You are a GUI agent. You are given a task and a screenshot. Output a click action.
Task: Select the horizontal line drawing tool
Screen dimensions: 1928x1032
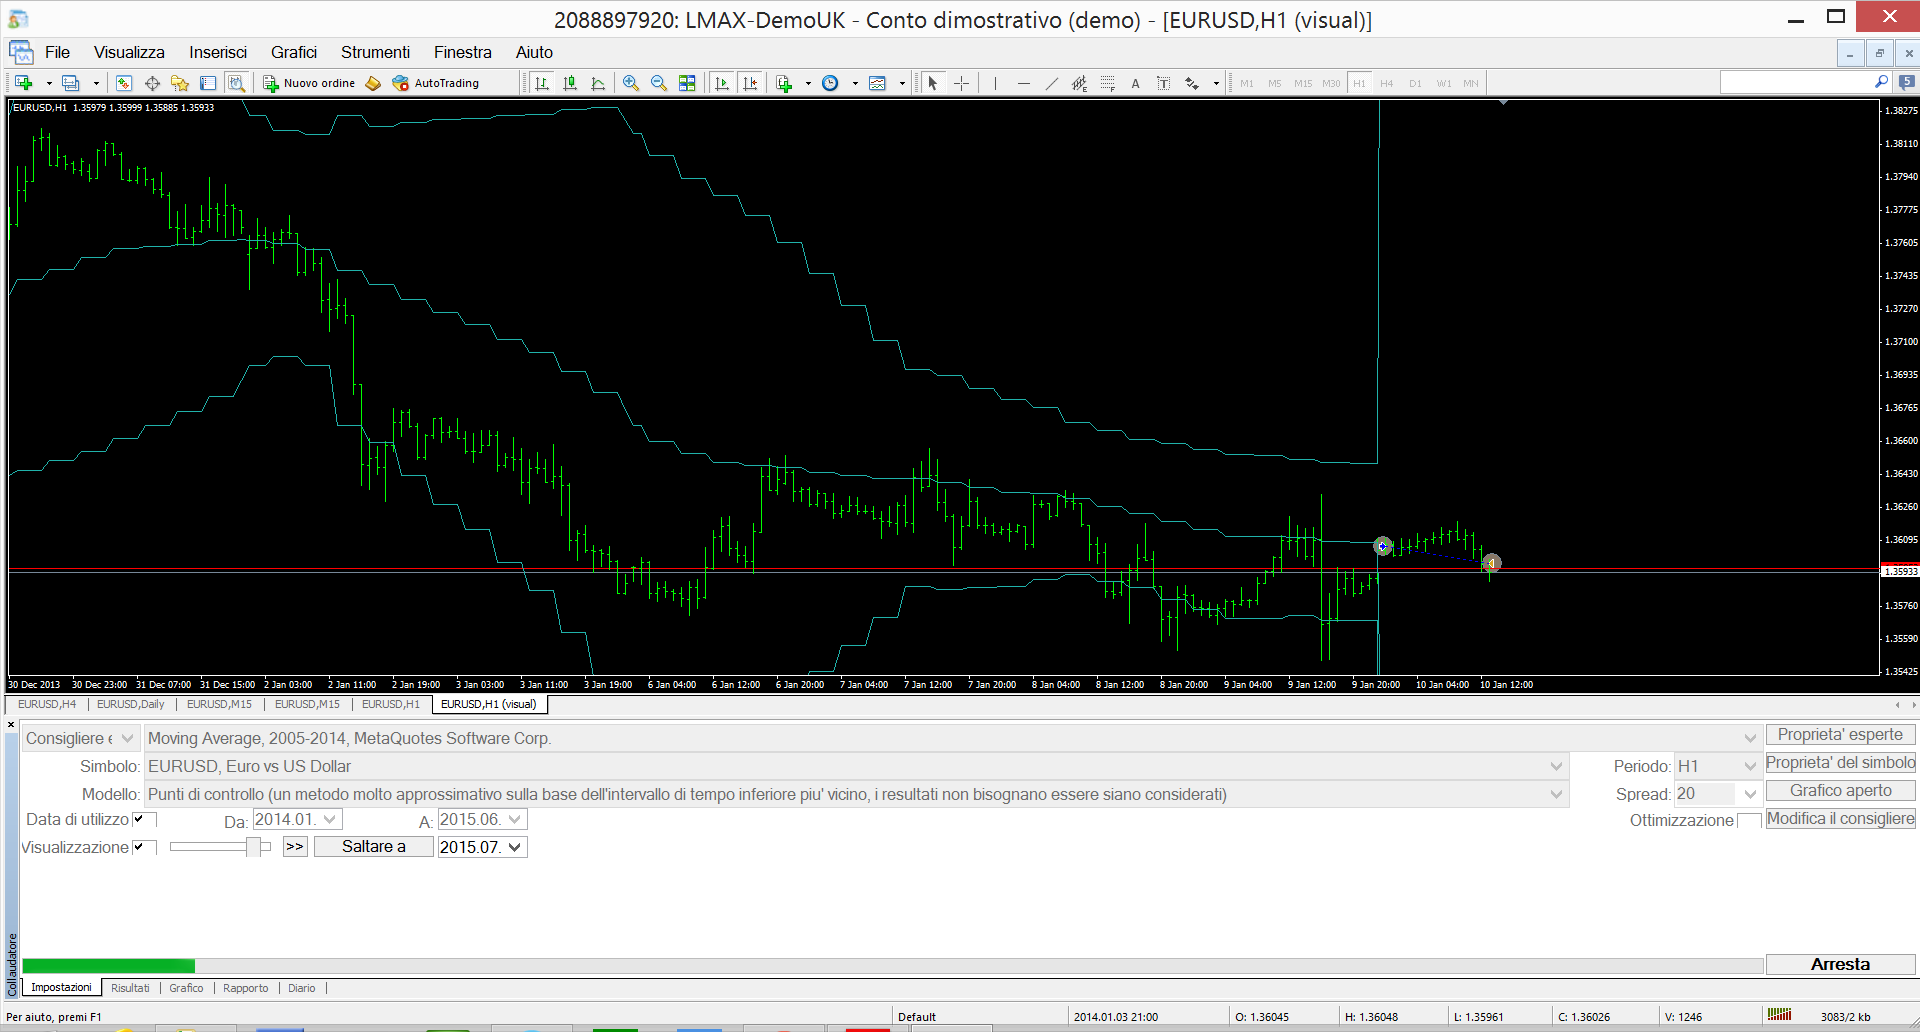[1023, 83]
